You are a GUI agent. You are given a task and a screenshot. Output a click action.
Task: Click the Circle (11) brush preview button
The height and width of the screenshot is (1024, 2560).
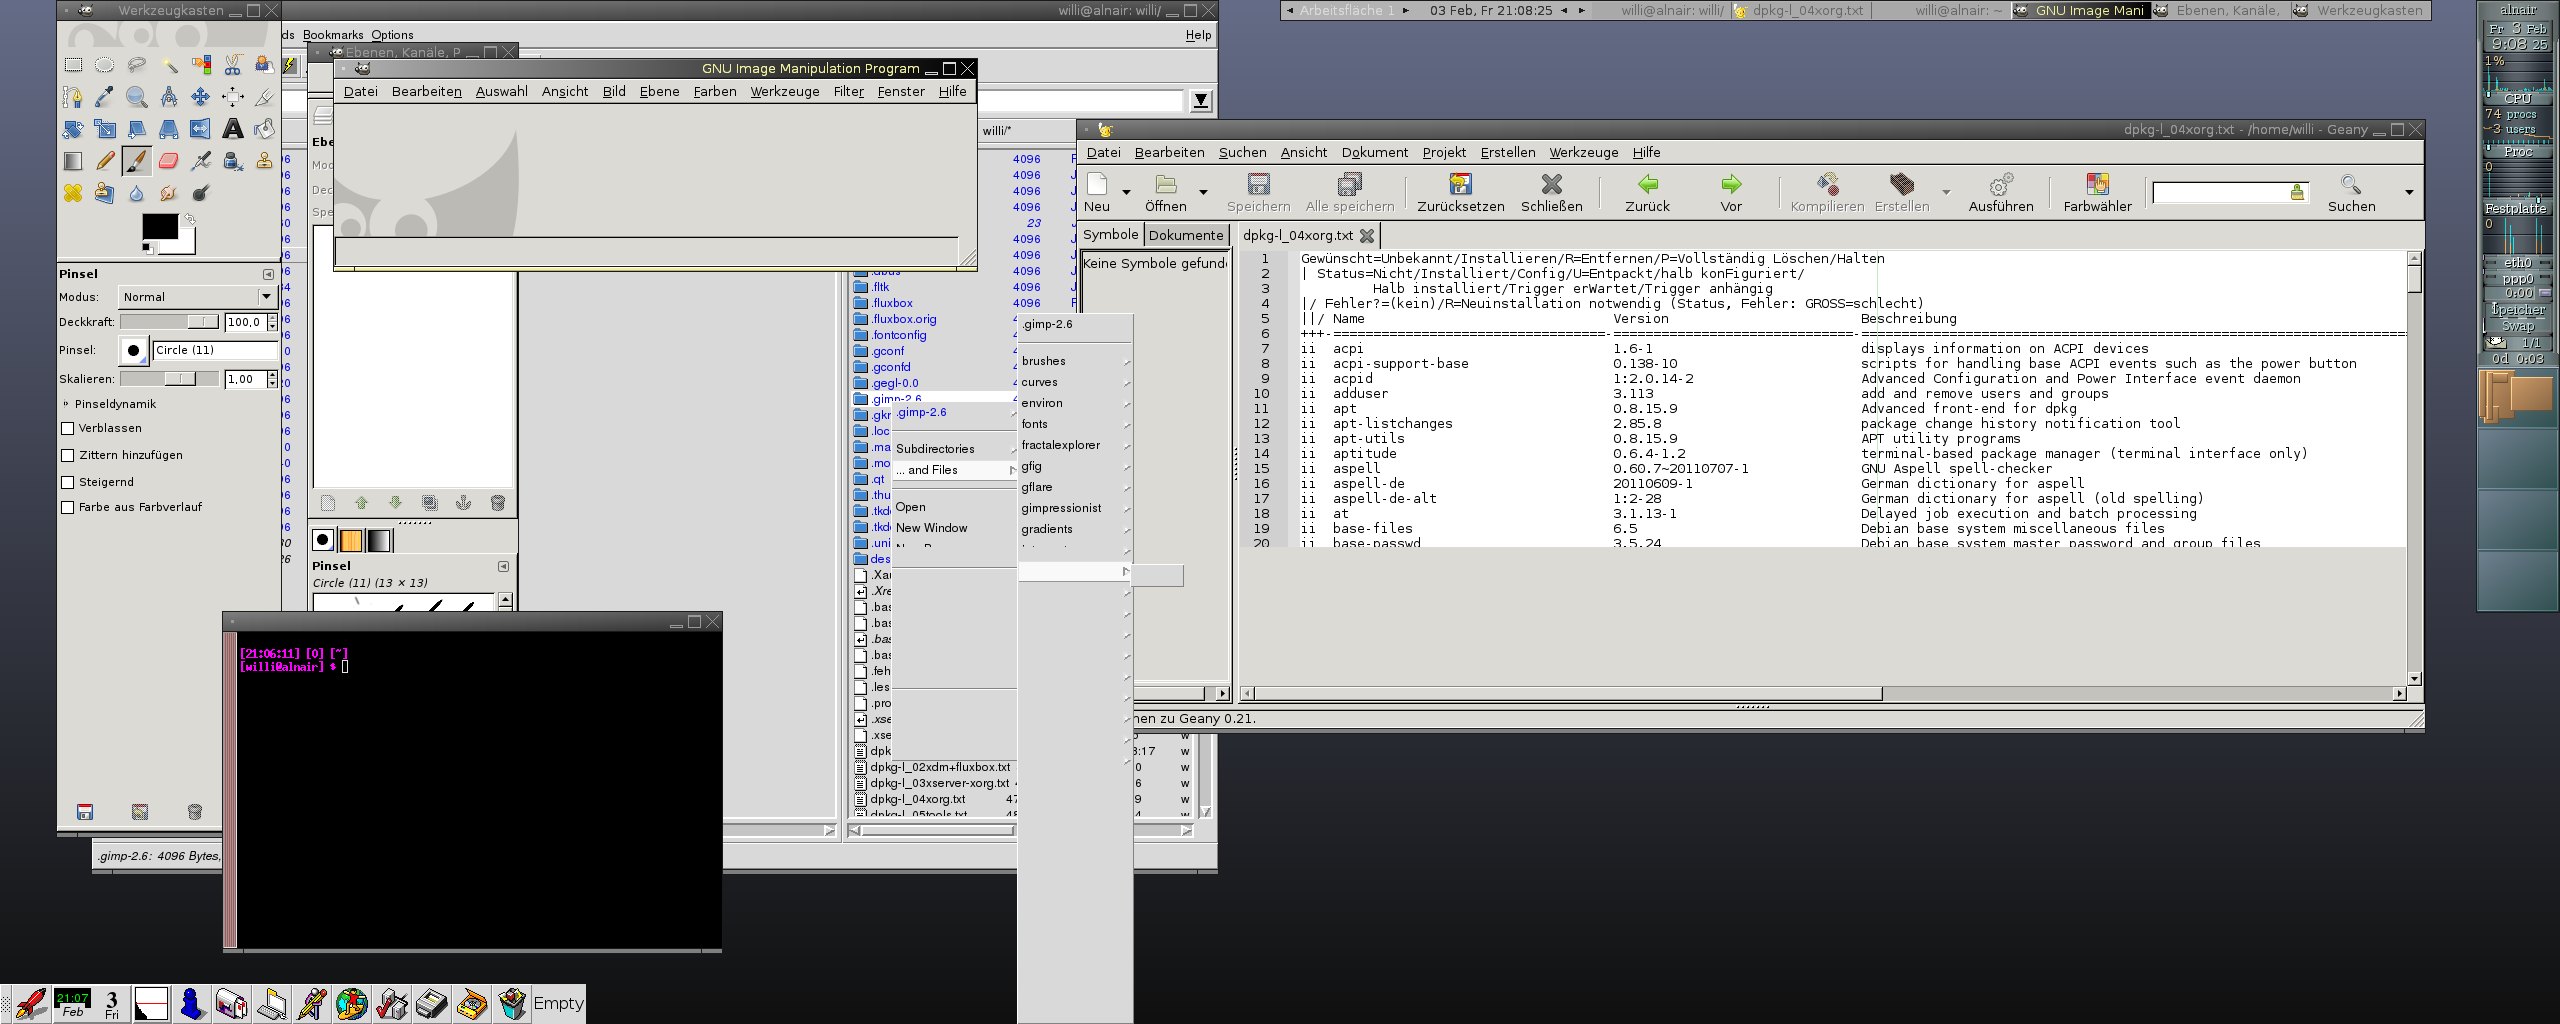pyautogui.click(x=133, y=350)
